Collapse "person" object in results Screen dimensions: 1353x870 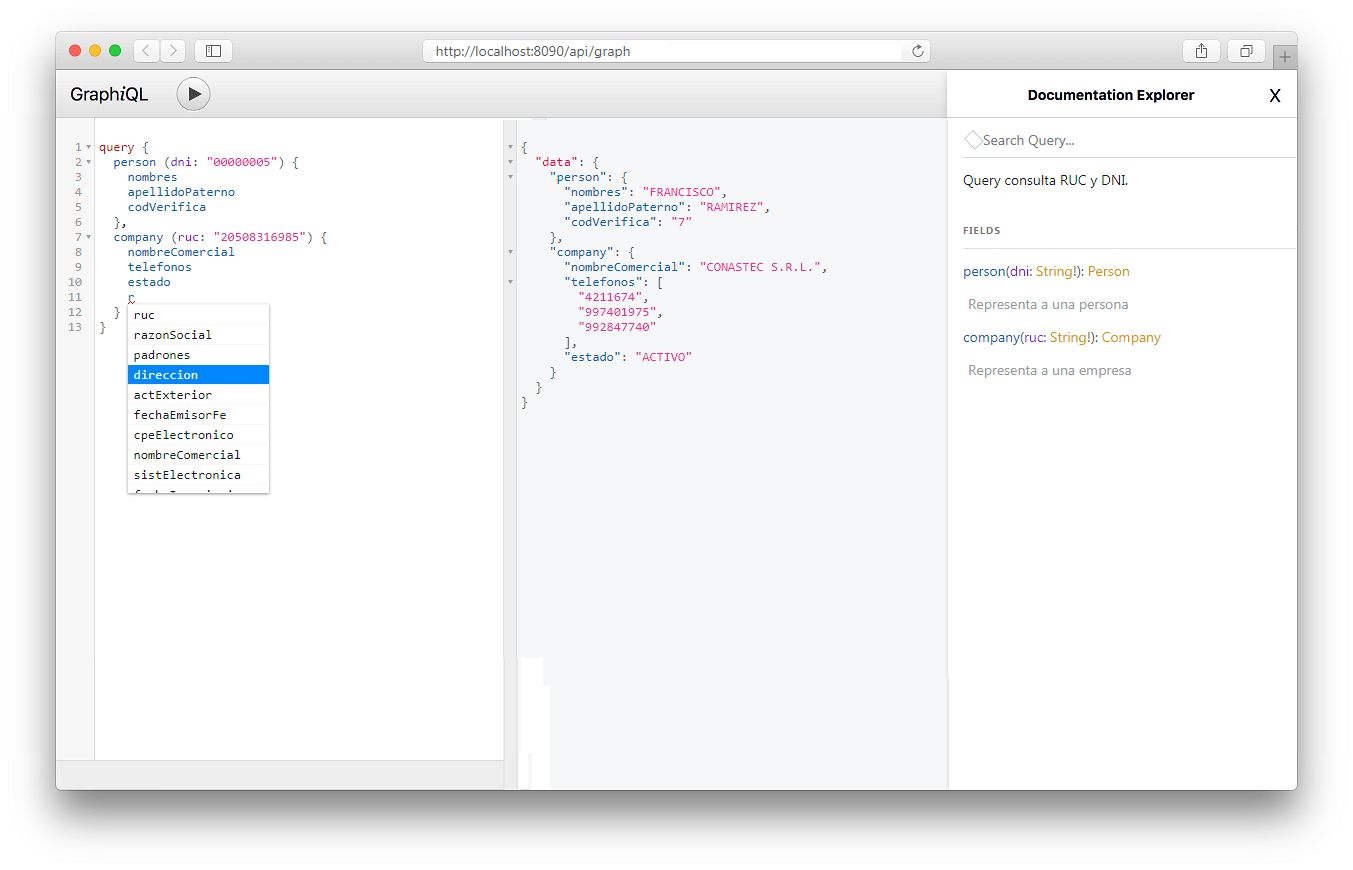point(511,177)
